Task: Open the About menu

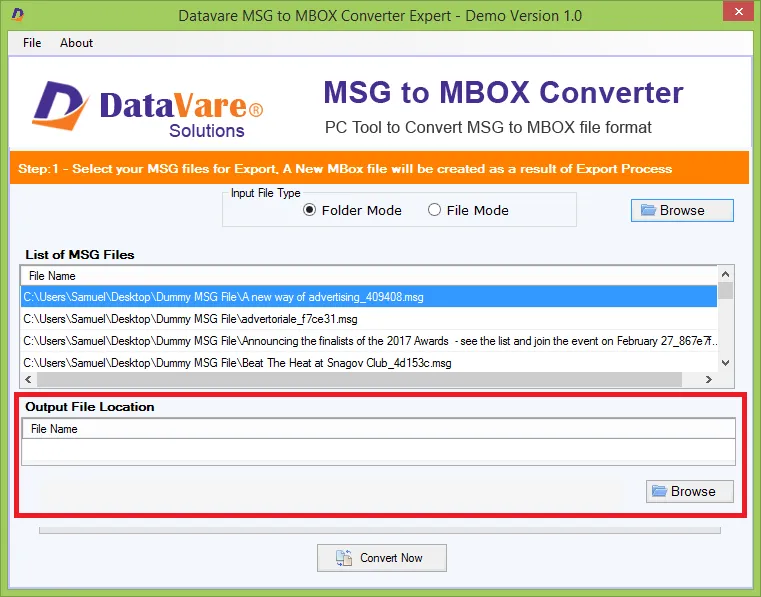Action: pyautogui.click(x=76, y=43)
